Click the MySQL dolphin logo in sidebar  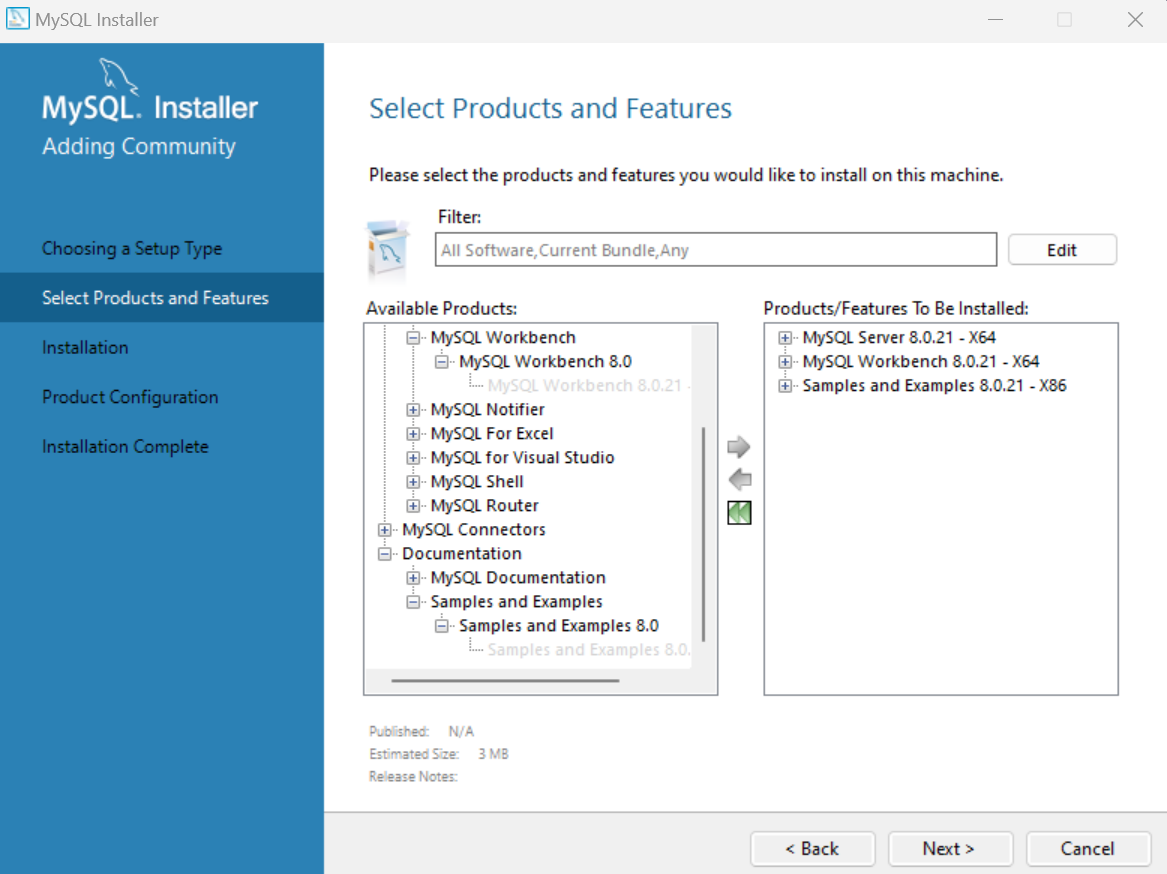(119, 77)
